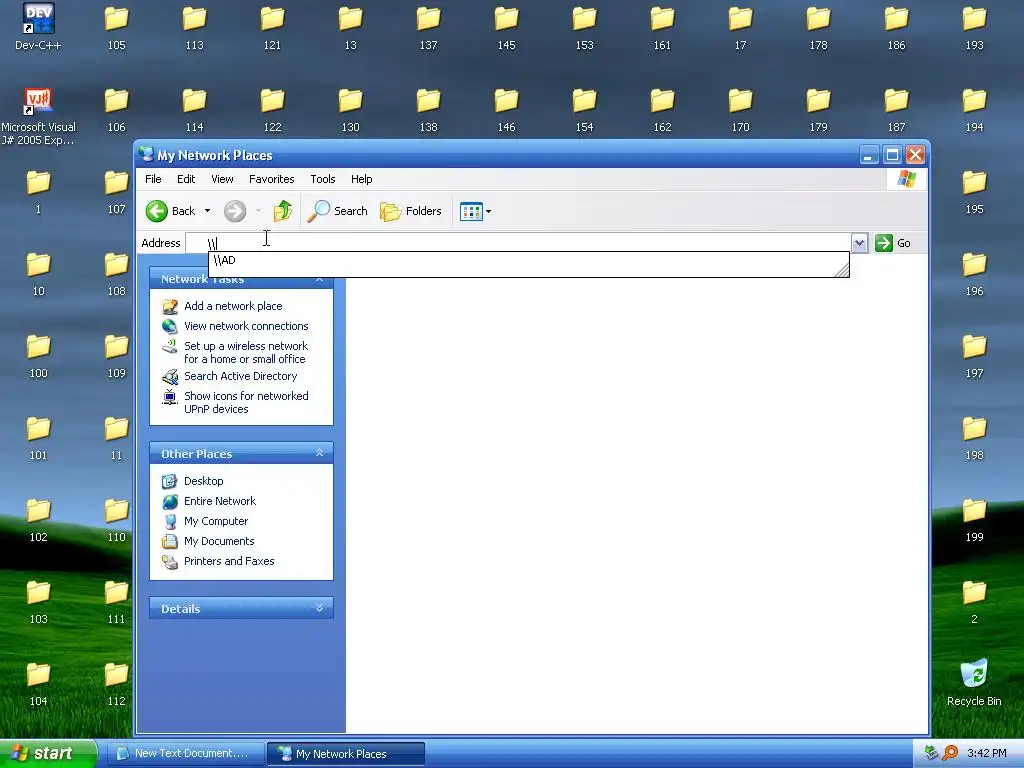Image resolution: width=1024 pixels, height=768 pixels.
Task: Click the My Network Places title bar icon
Action: 146,154
